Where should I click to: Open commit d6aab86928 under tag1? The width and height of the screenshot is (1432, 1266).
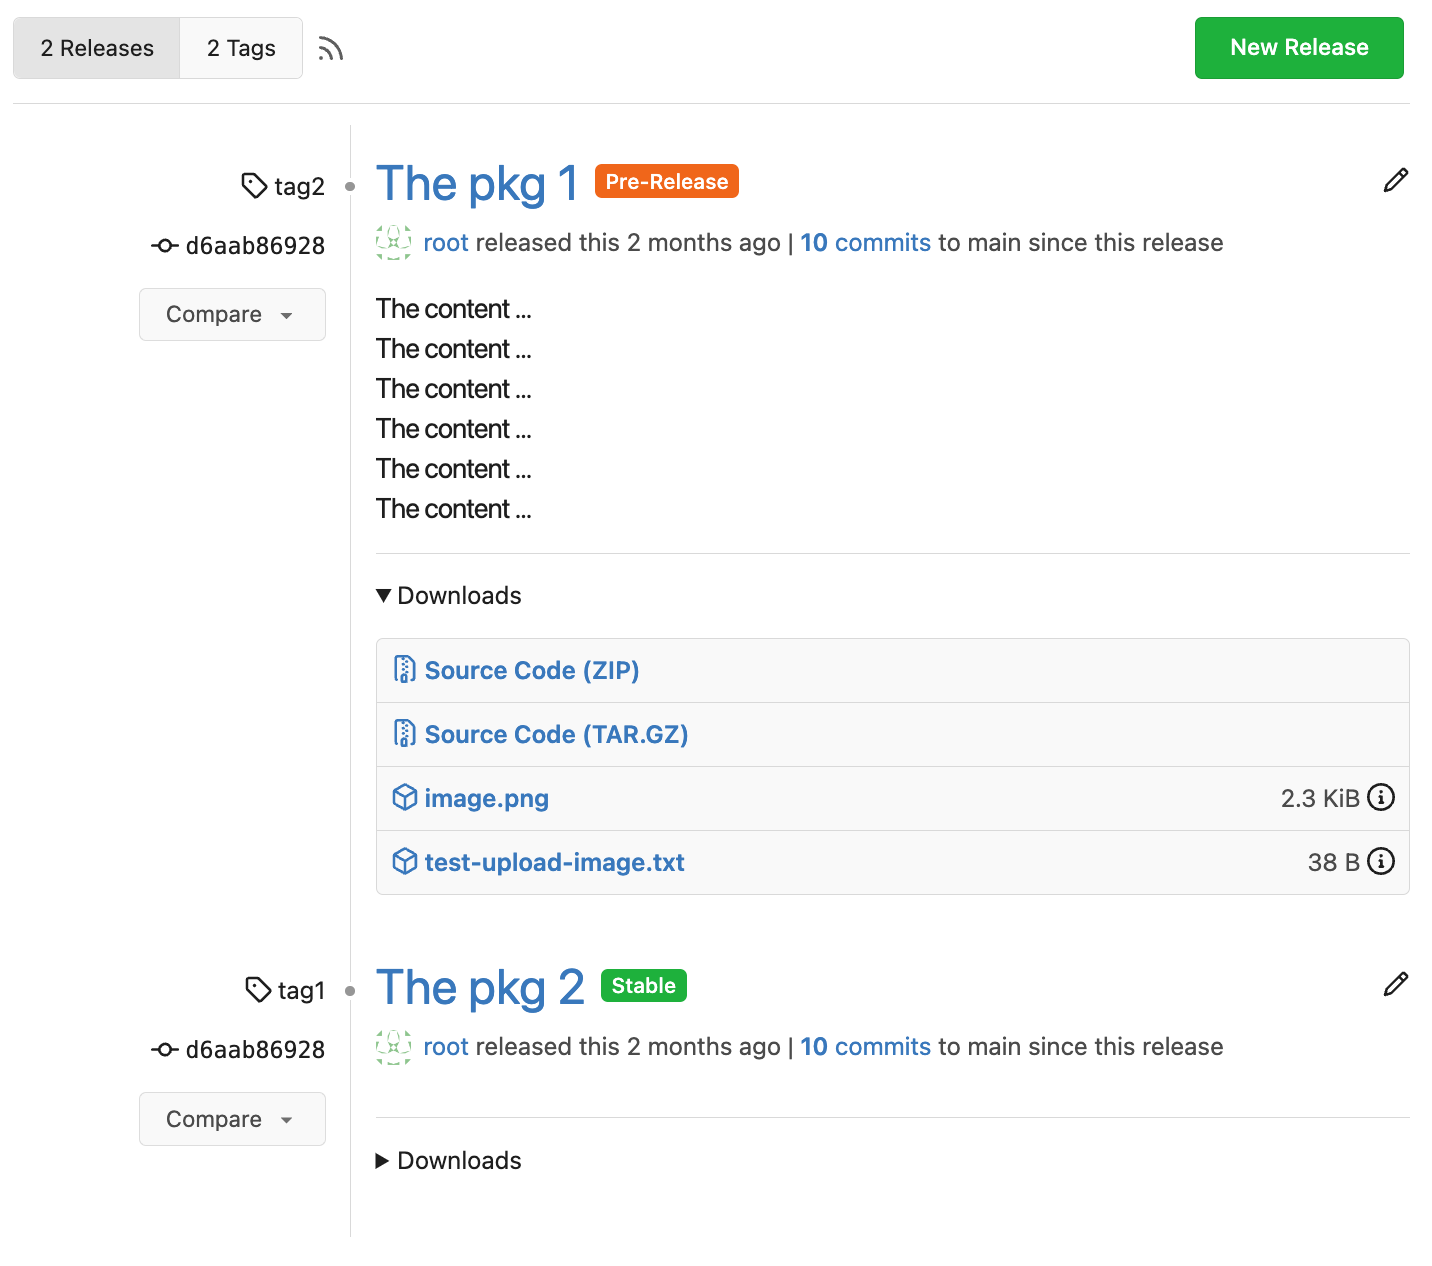coord(254,1050)
